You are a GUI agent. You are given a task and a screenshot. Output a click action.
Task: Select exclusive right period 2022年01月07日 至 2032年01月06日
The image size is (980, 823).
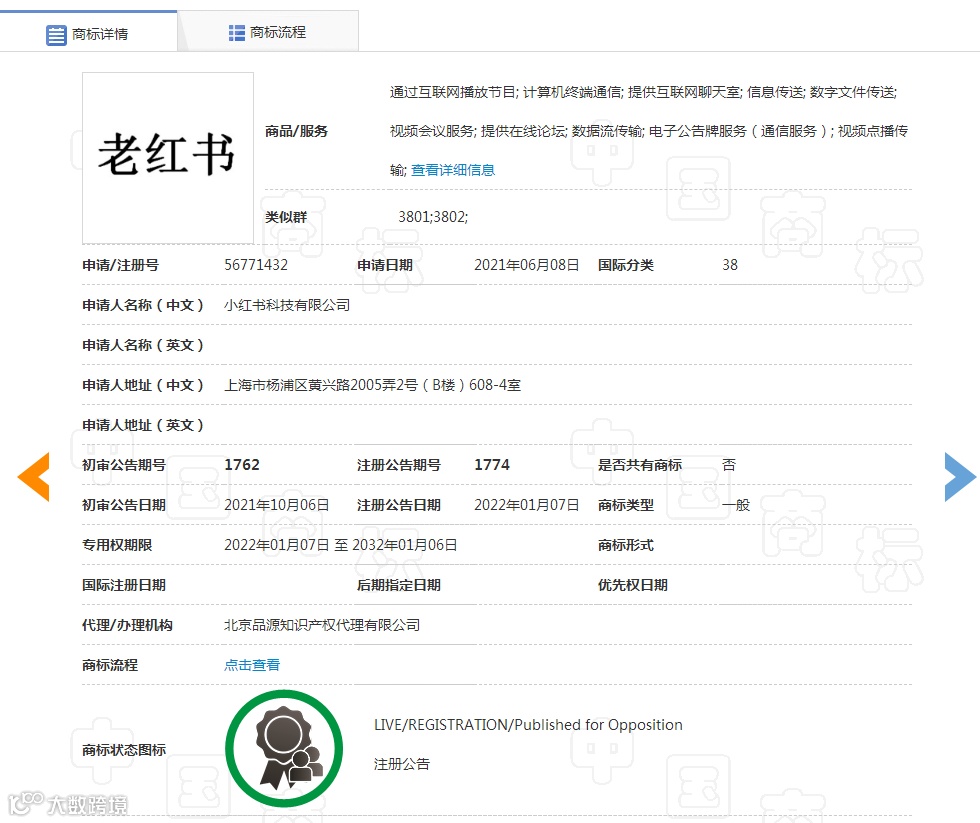[341, 545]
